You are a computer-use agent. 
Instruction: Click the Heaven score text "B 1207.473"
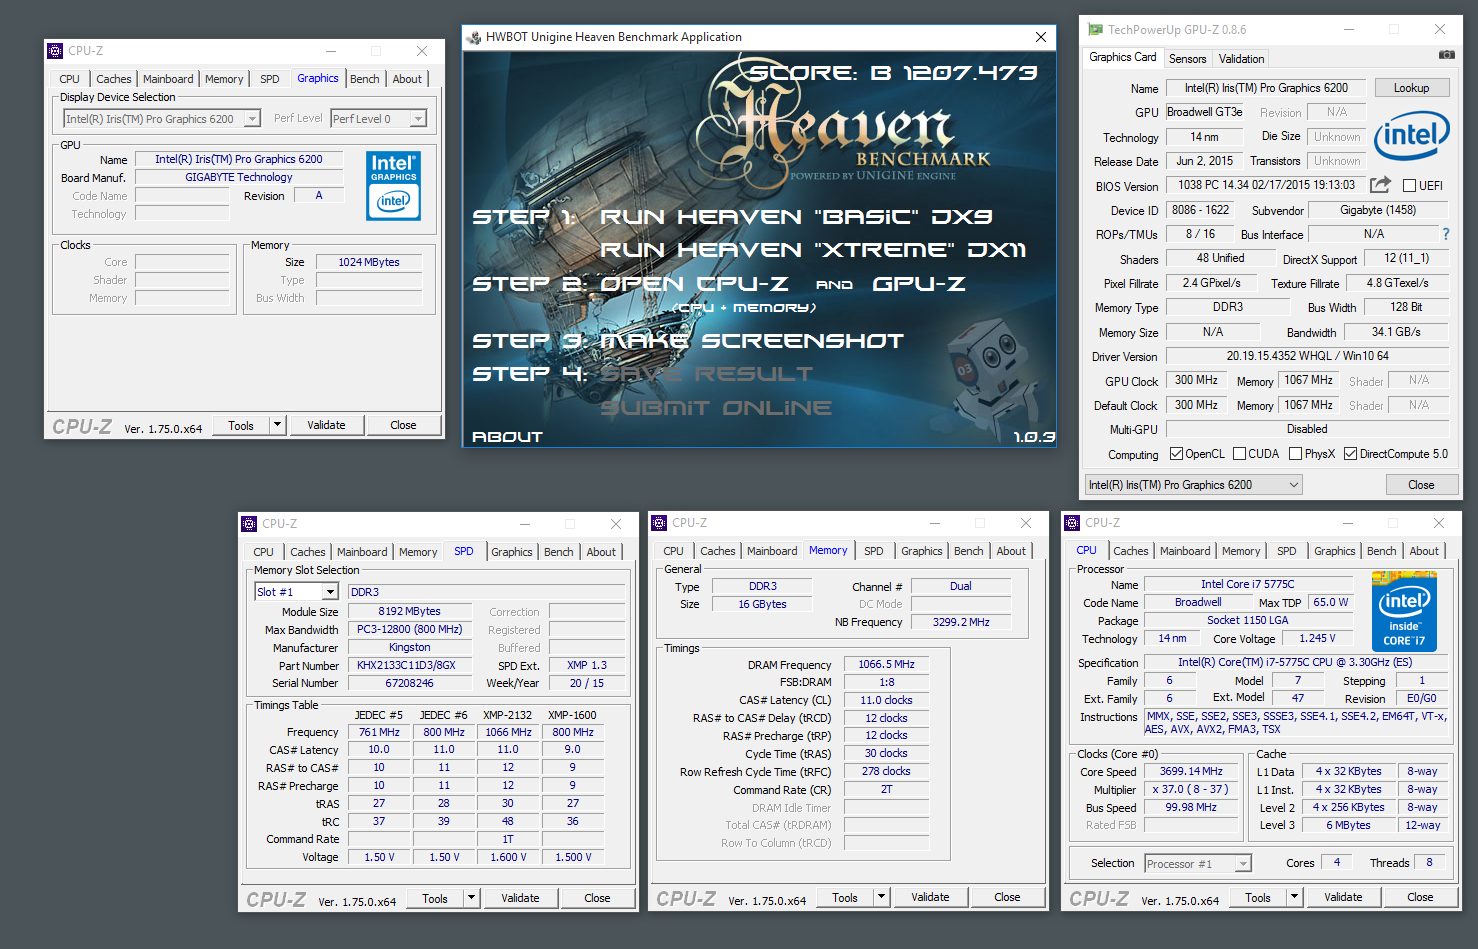(x=954, y=73)
